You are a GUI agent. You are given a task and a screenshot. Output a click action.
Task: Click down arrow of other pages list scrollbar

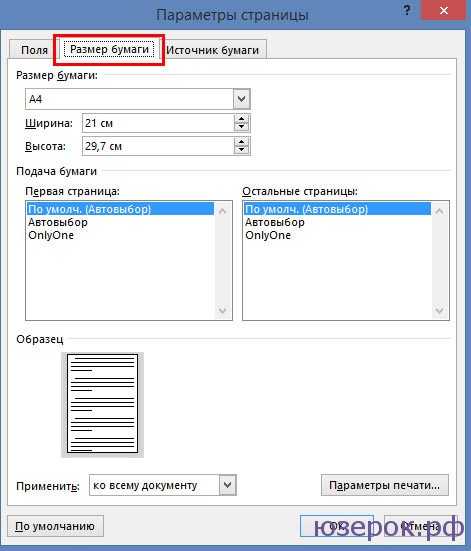(439, 310)
